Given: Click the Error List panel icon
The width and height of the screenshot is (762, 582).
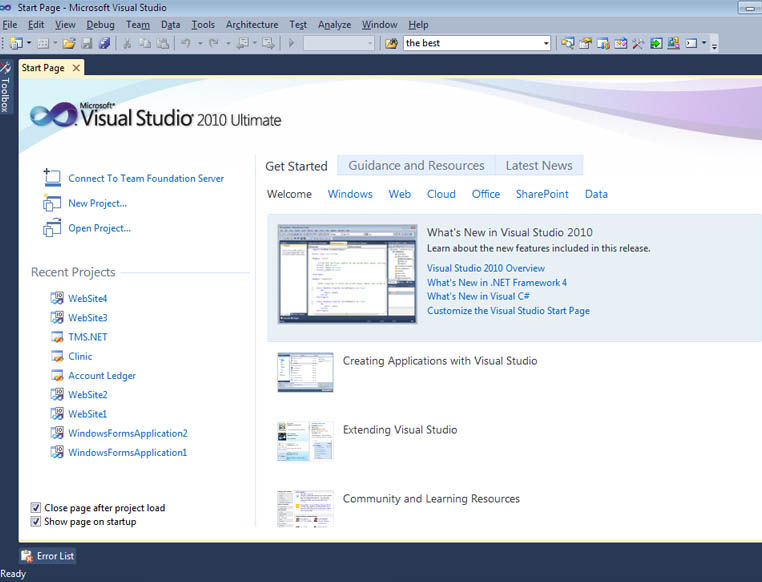Looking at the screenshot, I should point(27,556).
